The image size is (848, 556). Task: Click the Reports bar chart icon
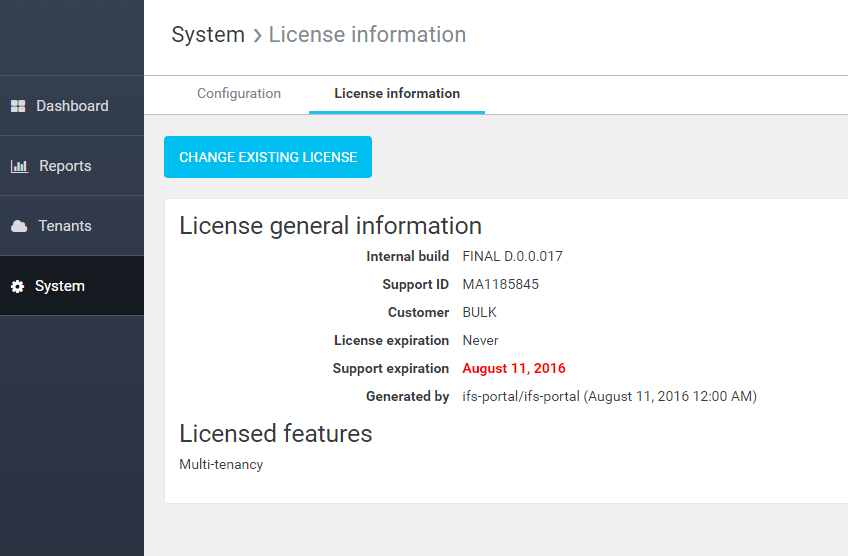coord(19,166)
